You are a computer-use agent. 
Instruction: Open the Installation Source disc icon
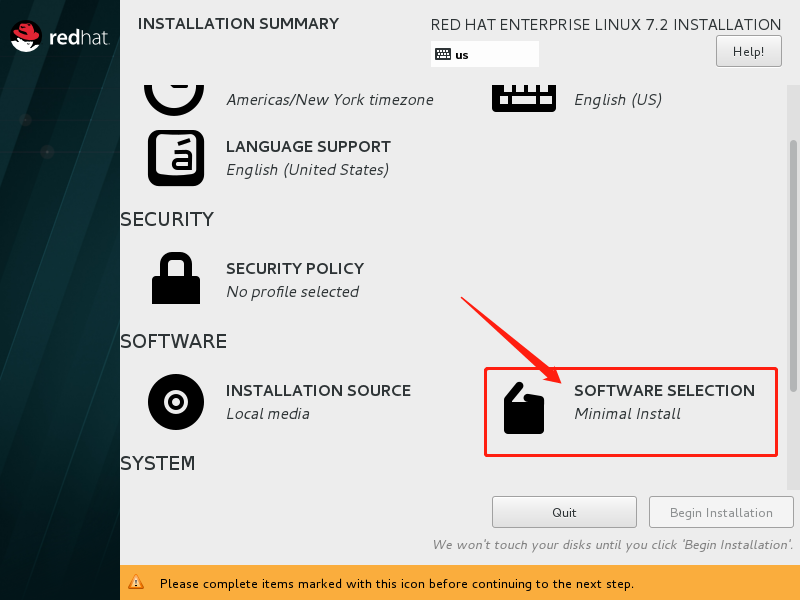(176, 402)
